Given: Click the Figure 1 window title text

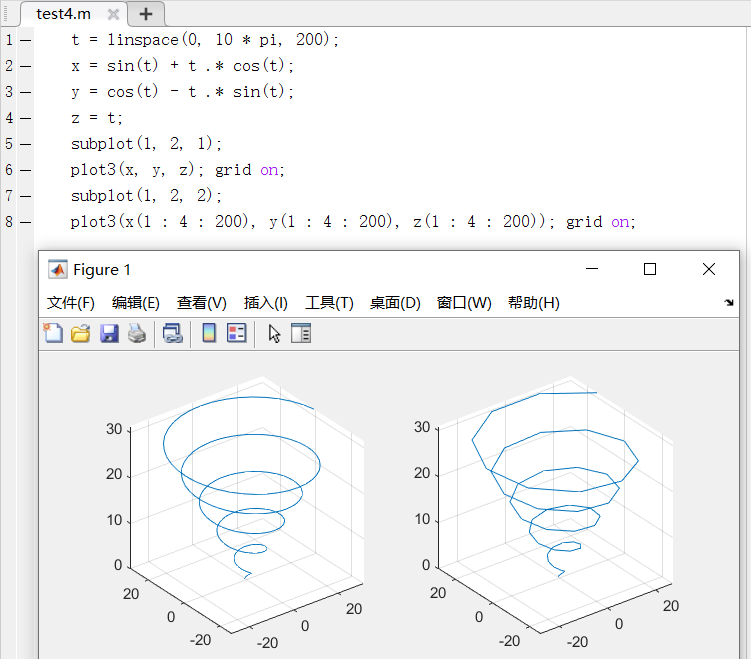Looking at the screenshot, I should point(102,270).
